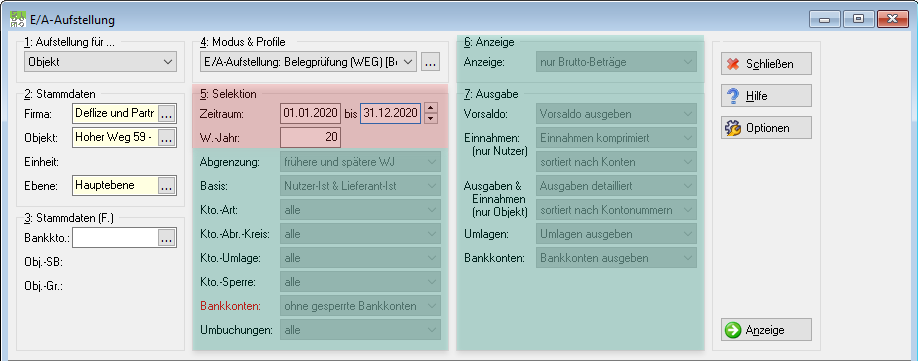Click the red X icon on Schließen
918x361 pixels.
point(733,64)
